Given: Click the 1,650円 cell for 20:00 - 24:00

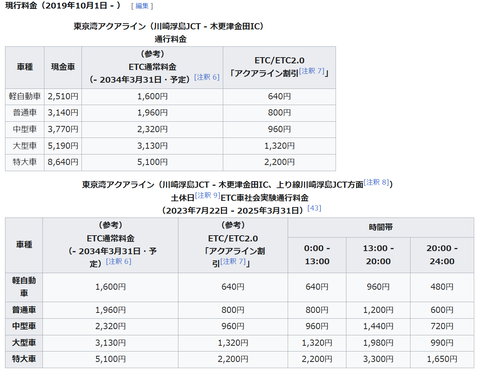Looking at the screenshot, I should pyautogui.click(x=442, y=359).
